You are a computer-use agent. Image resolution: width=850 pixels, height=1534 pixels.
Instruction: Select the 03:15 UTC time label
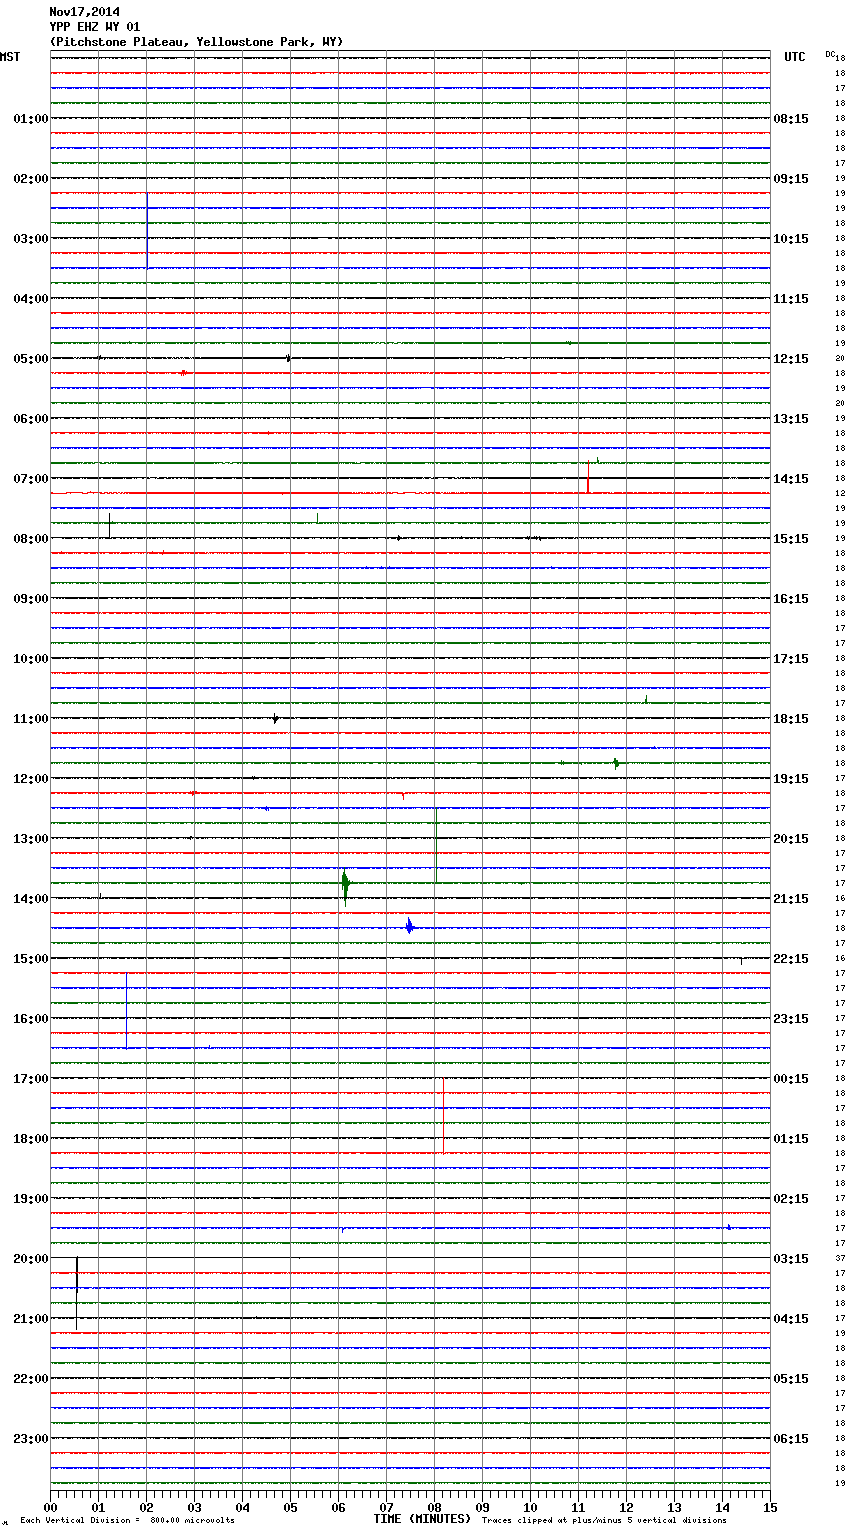791,1259
